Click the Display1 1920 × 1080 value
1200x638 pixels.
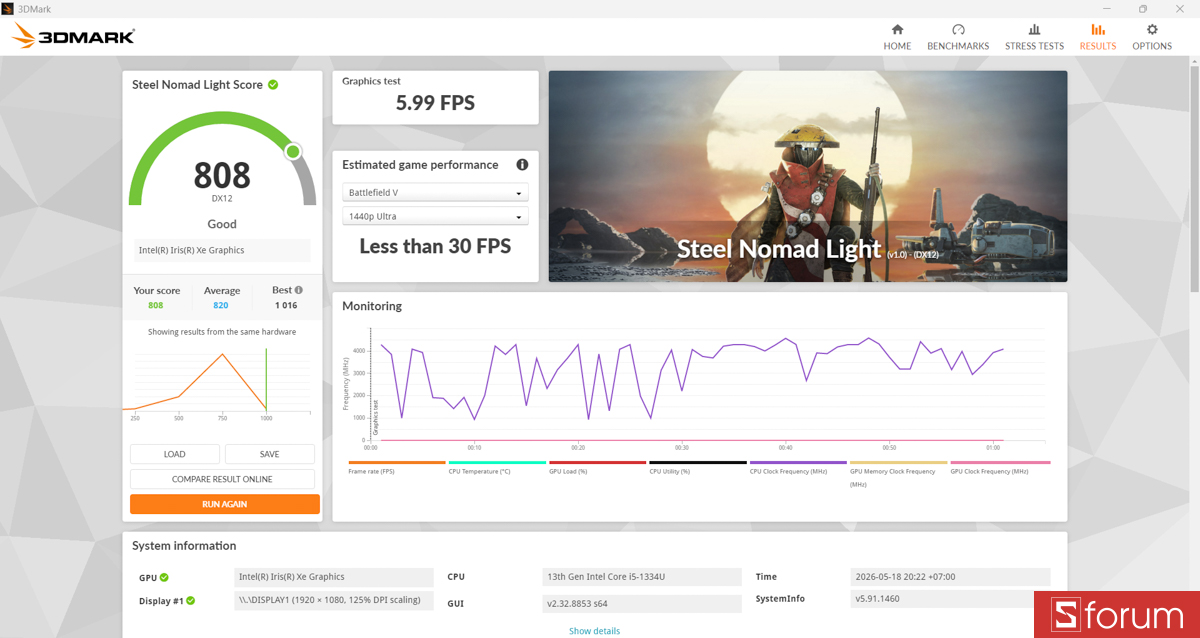[335, 600]
